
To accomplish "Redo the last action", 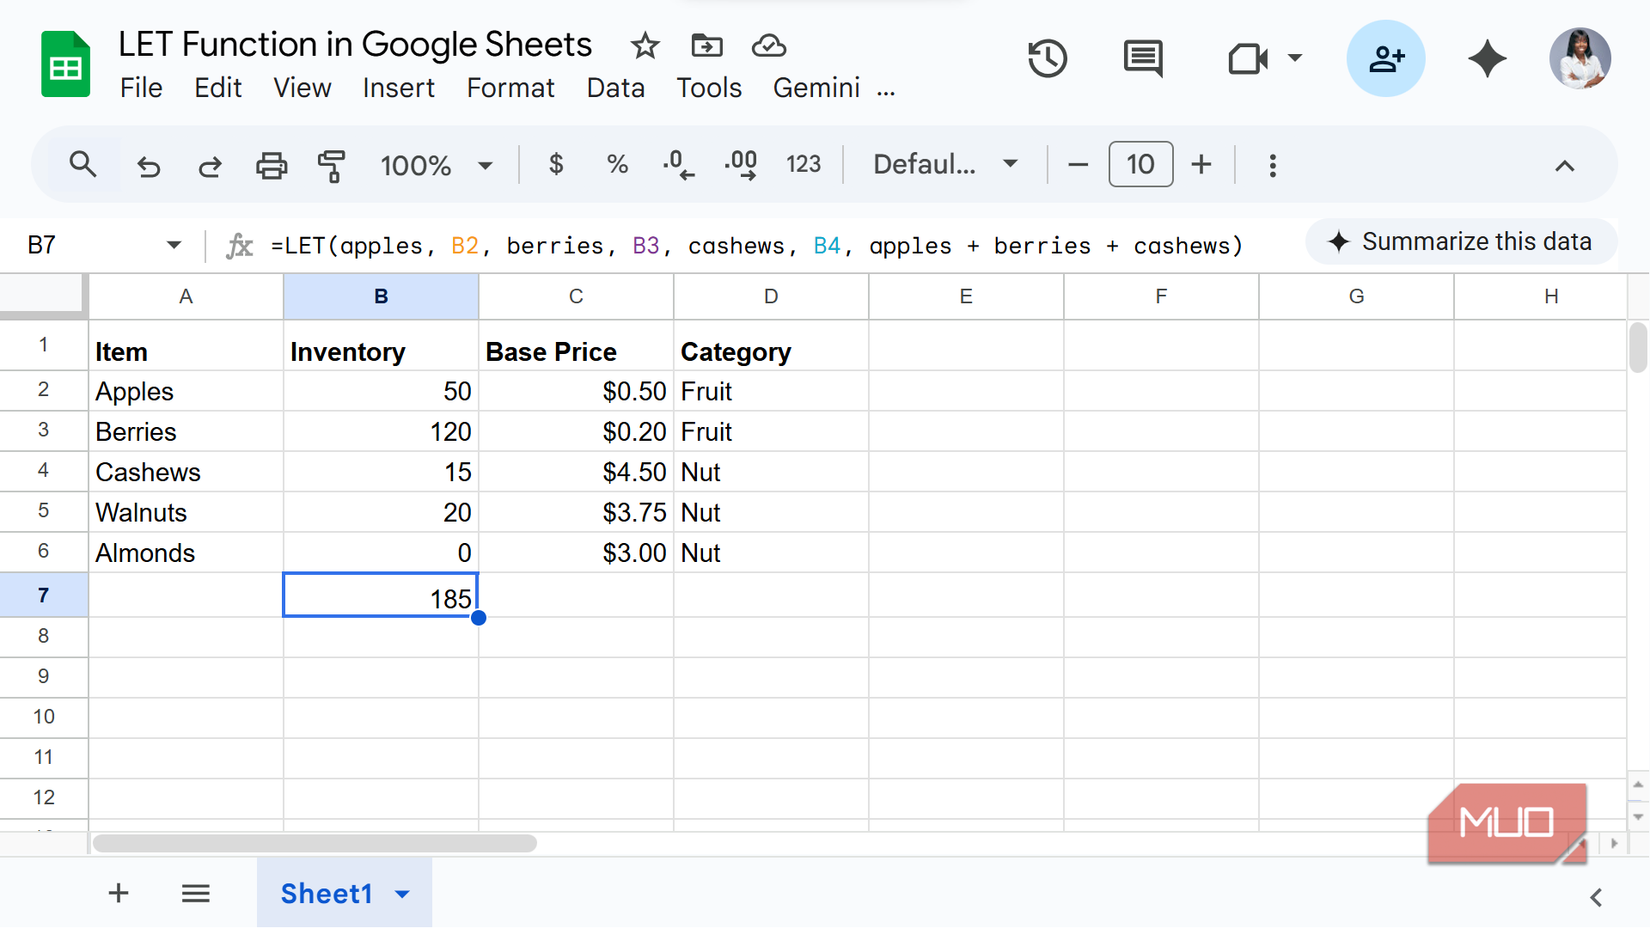I will (210, 165).
